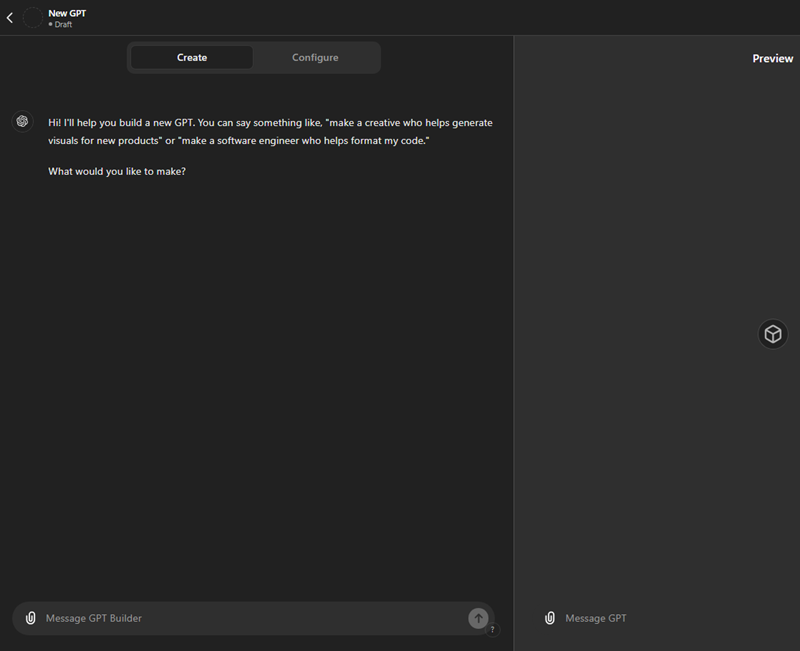Attach a file in the Preview chat

(550, 618)
